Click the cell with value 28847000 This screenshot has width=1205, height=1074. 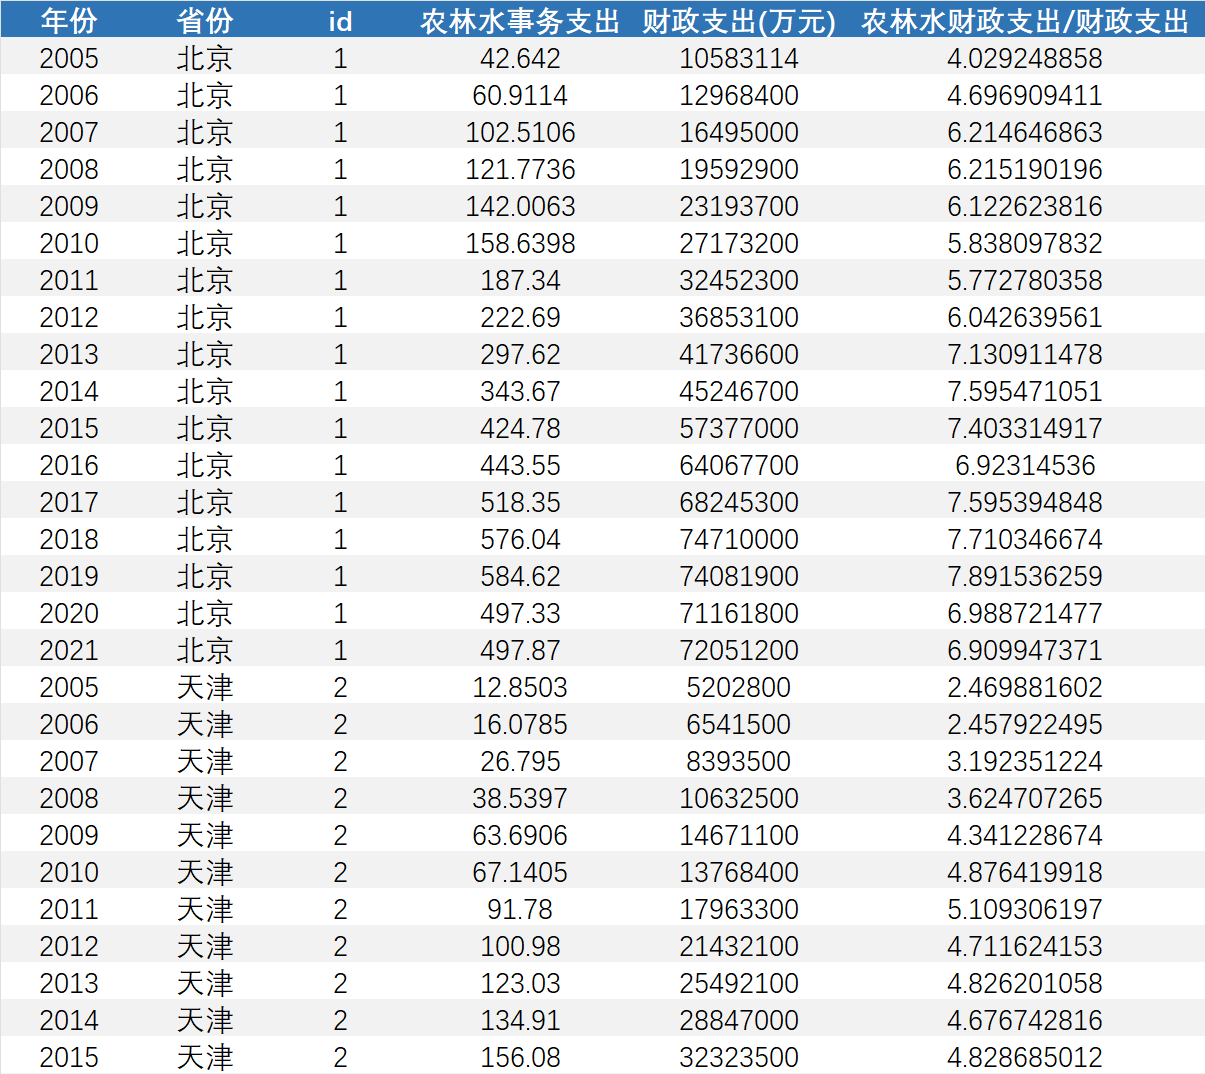point(739,1021)
